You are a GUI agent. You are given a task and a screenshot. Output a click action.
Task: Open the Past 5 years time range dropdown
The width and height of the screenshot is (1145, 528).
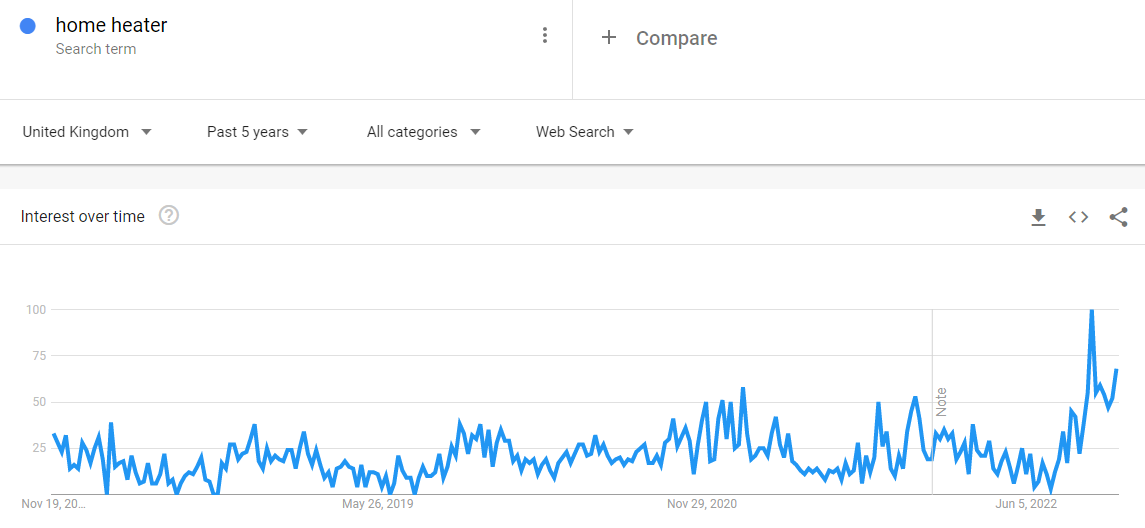[257, 132]
